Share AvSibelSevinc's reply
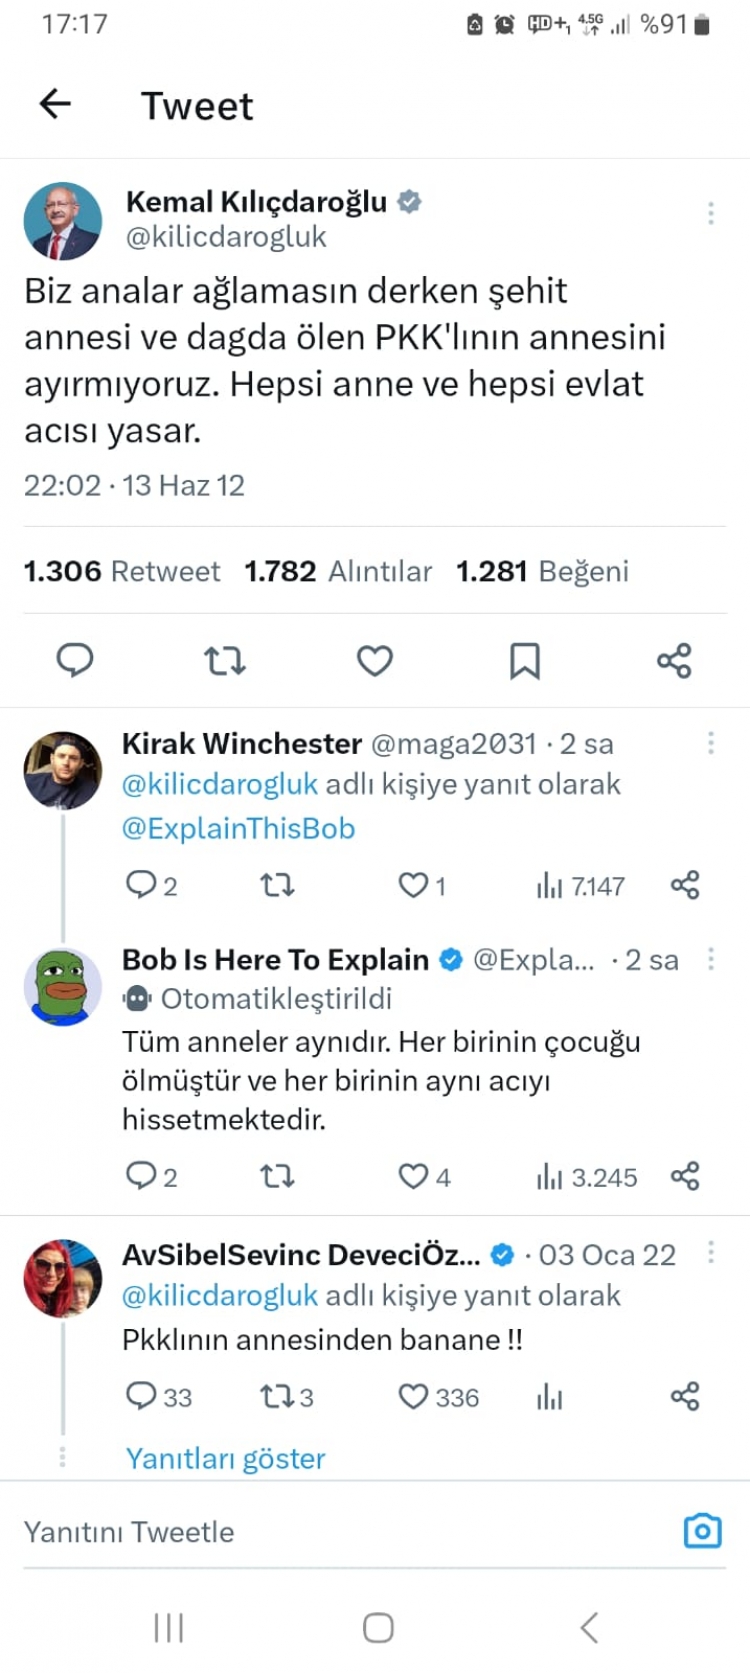The height and width of the screenshot is (1673, 750). pos(685,1396)
